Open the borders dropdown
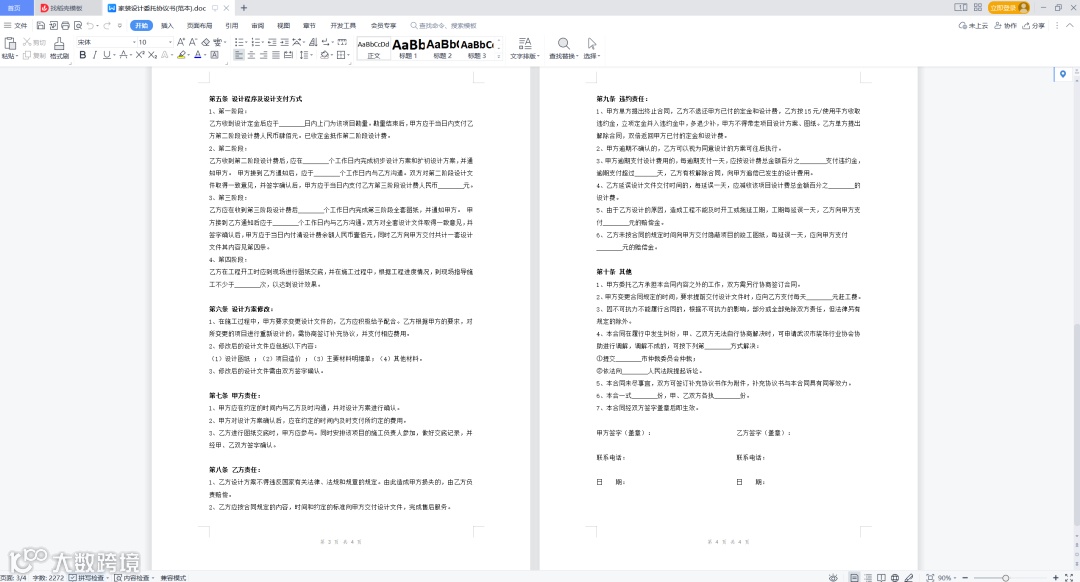1080x582 pixels. point(349,55)
